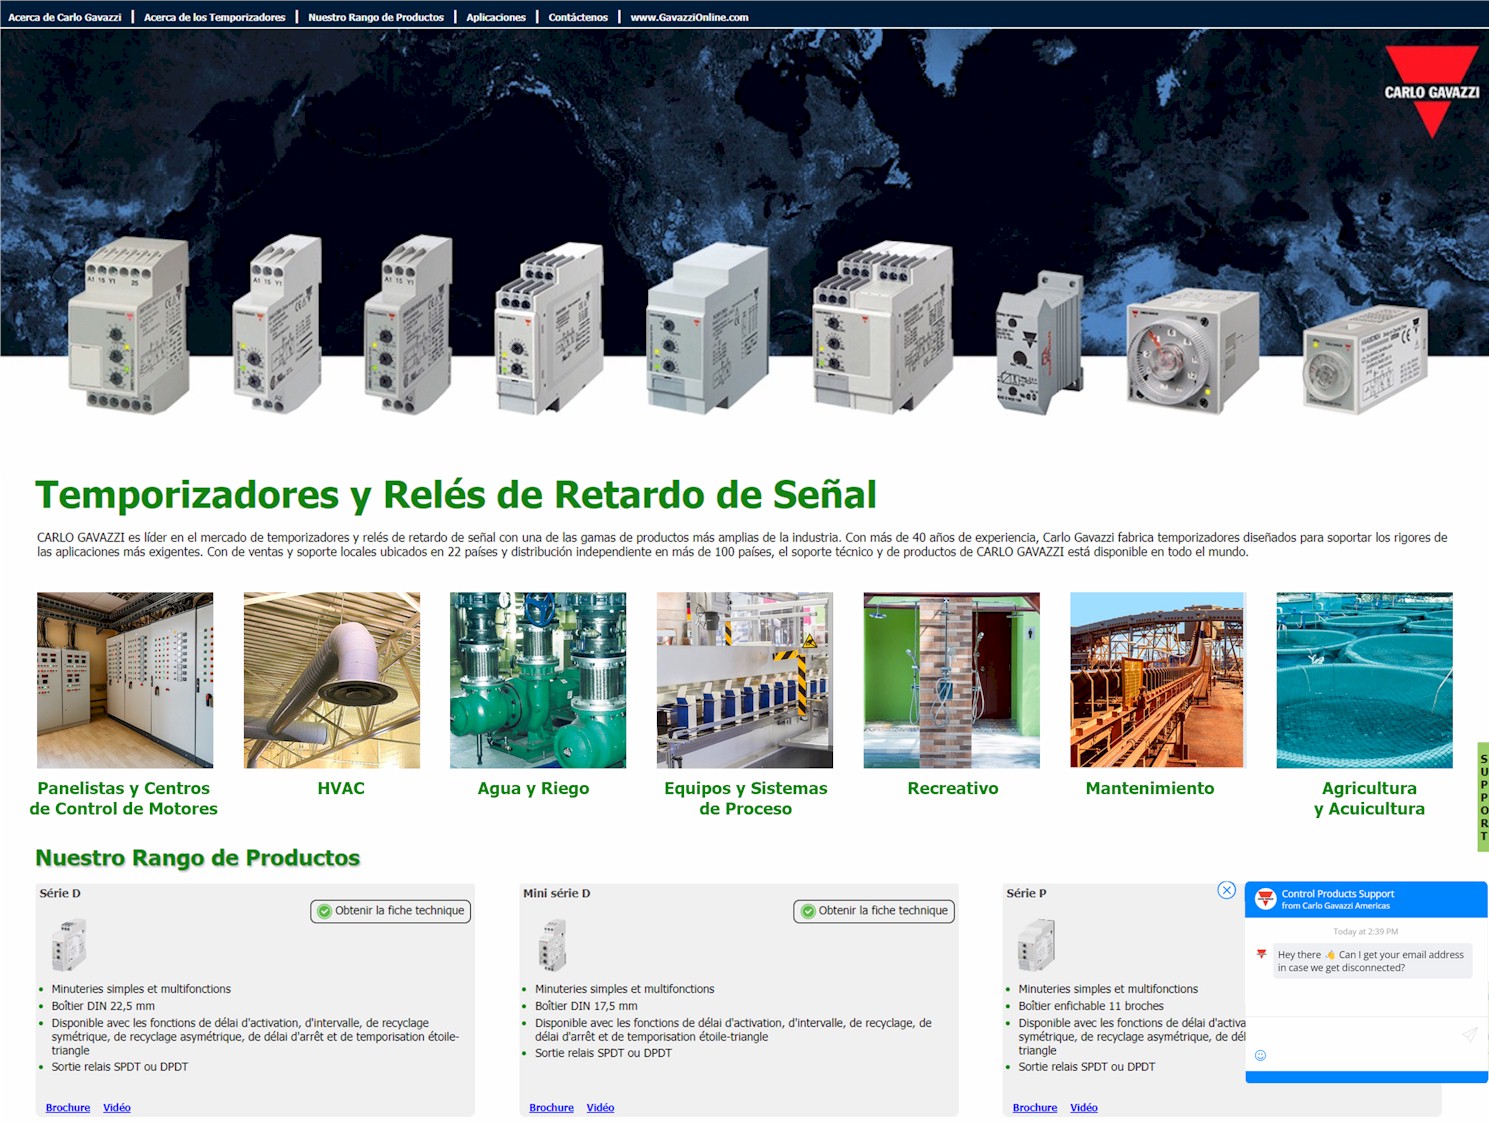Click the round dial timer in the banner
Screen dimensions: 1489x1126
1191,350
